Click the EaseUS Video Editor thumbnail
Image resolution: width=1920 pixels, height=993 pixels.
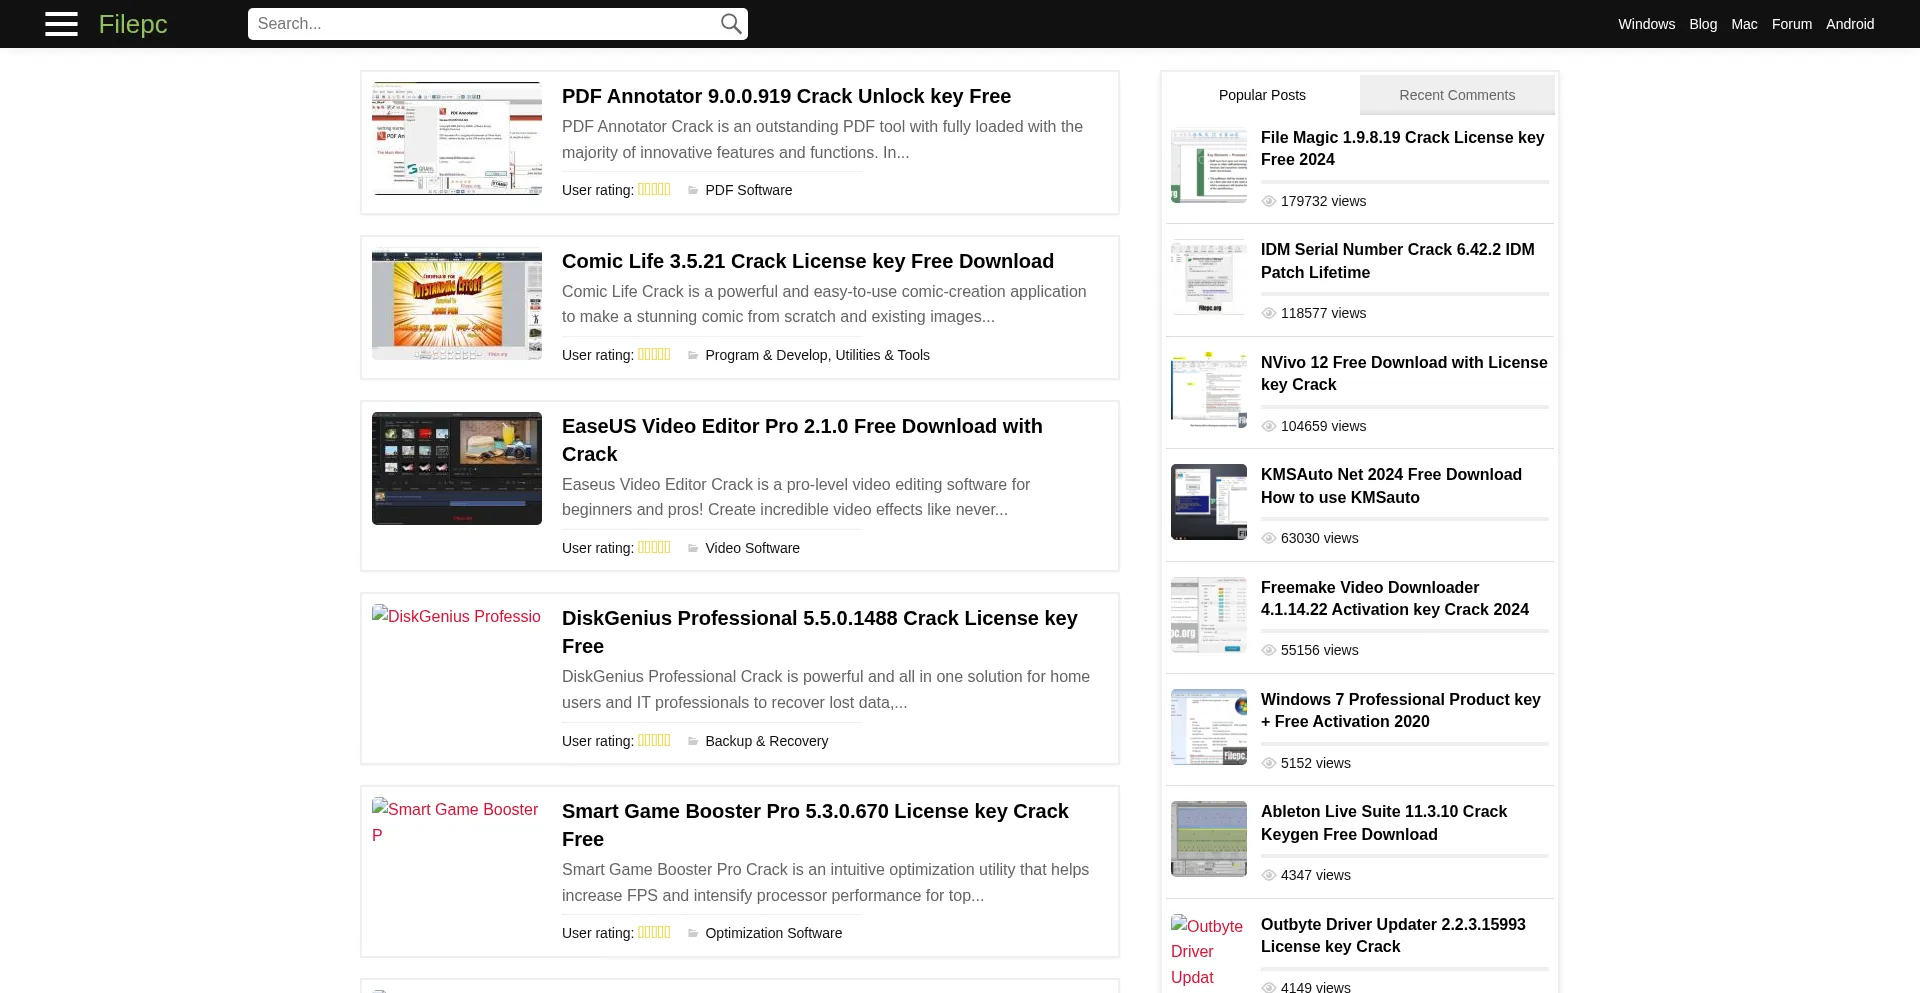457,468
